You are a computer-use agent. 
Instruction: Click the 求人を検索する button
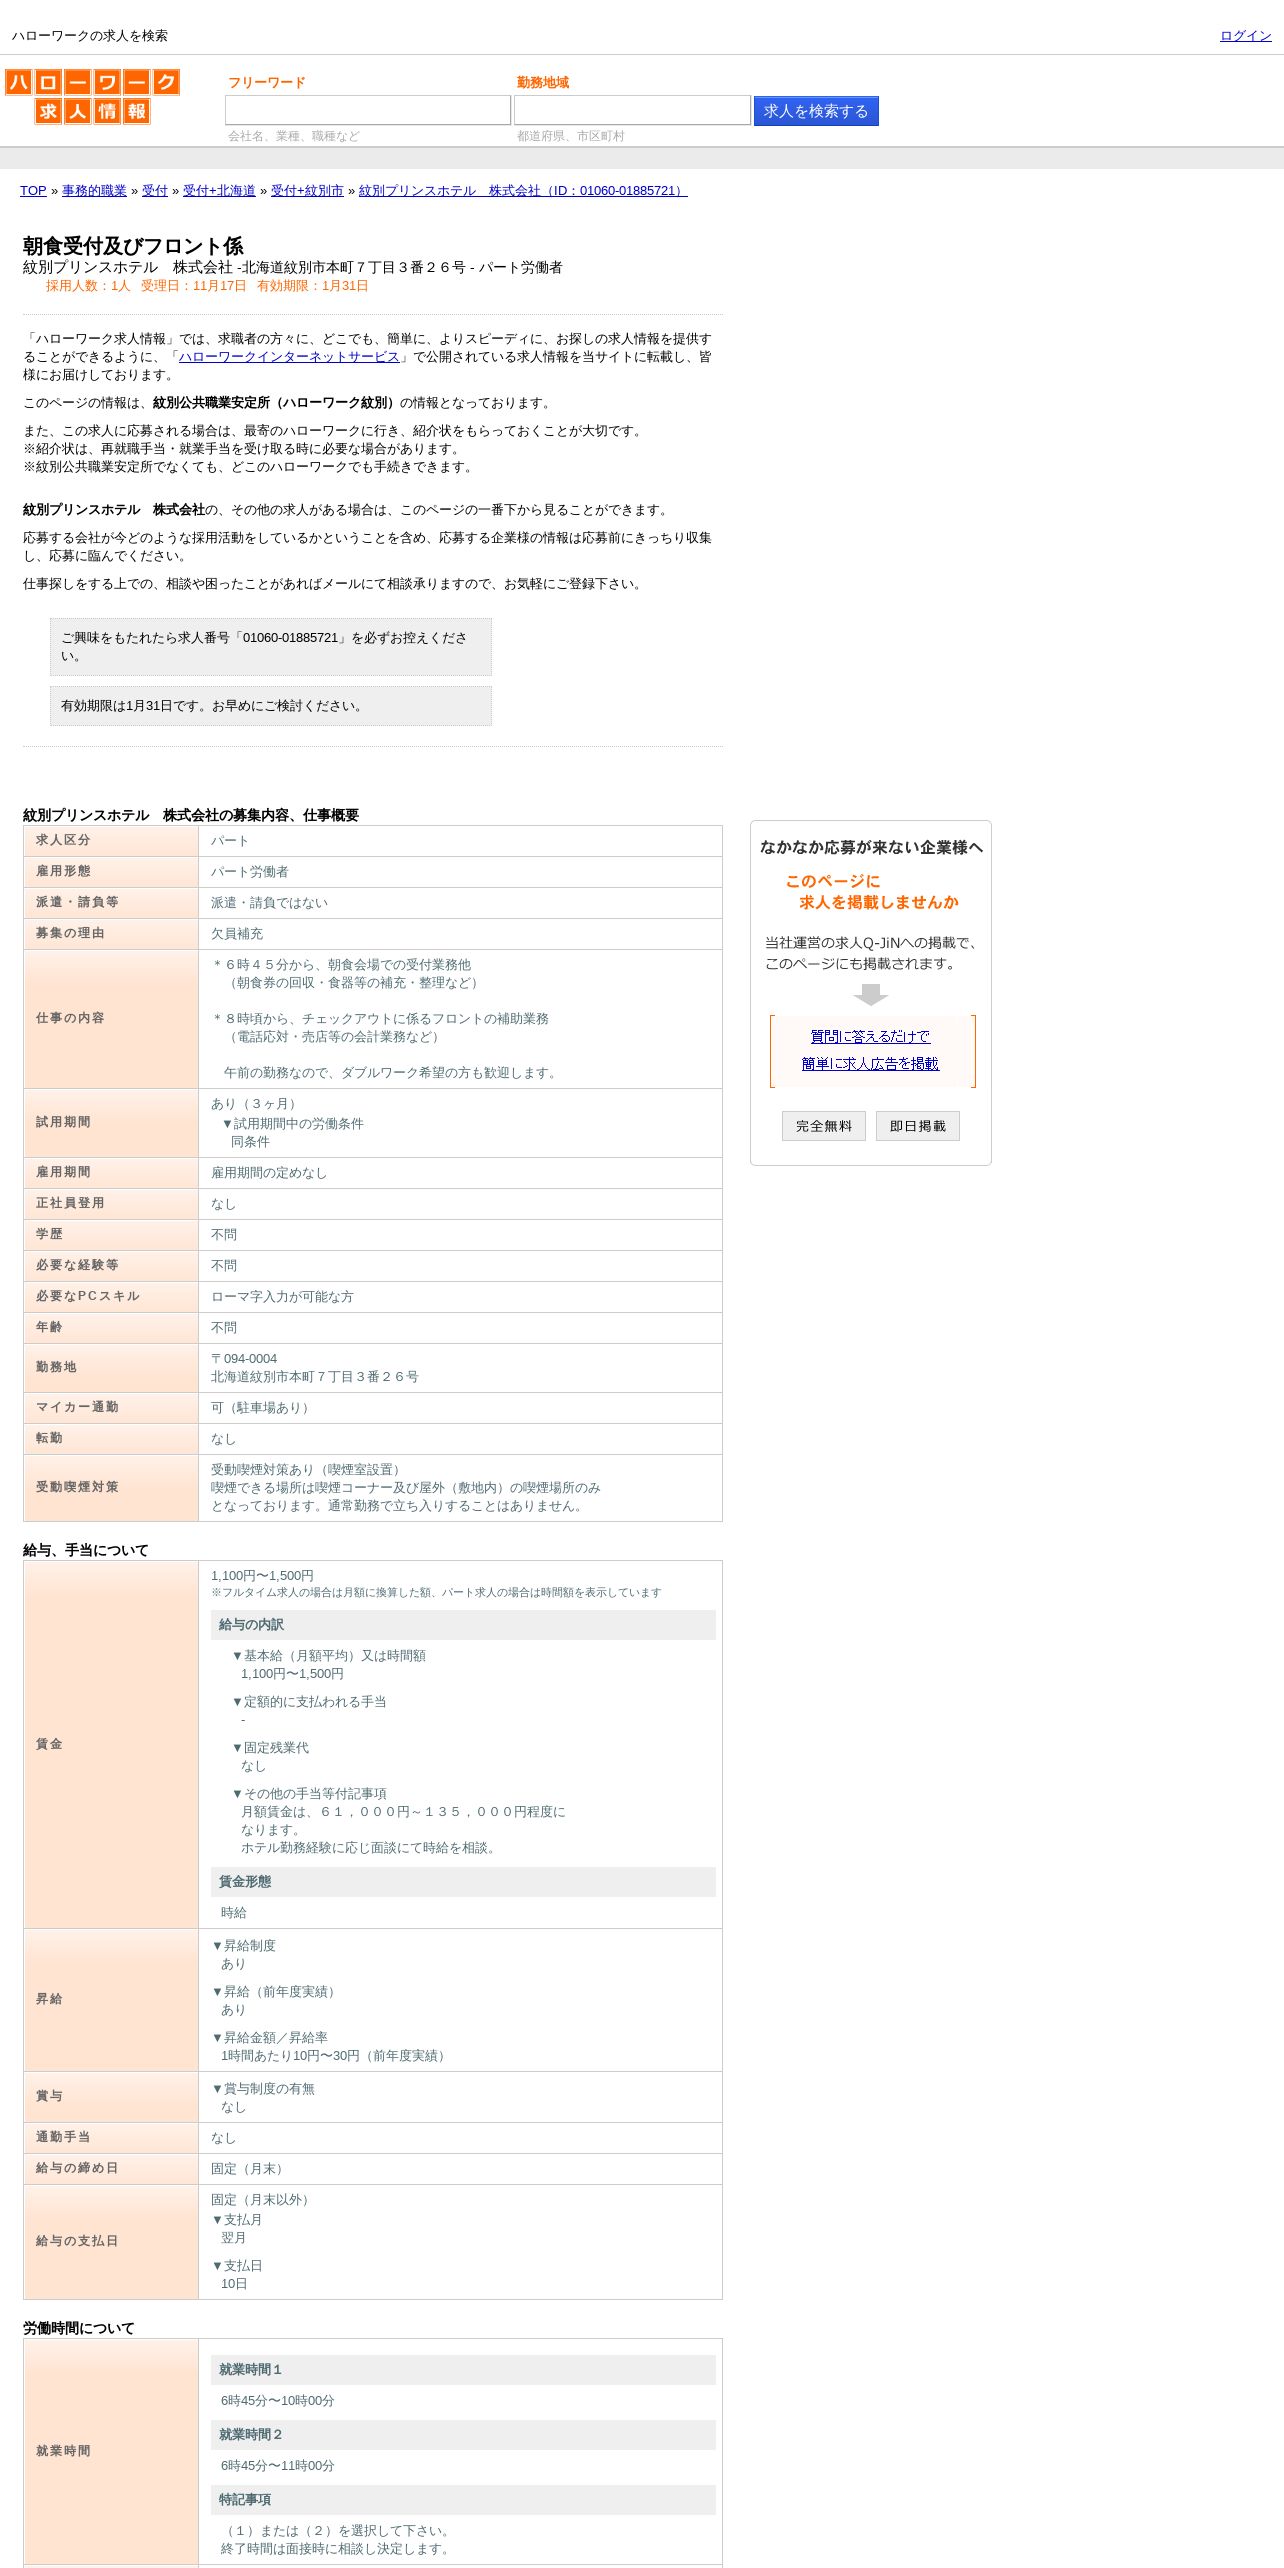click(x=816, y=111)
